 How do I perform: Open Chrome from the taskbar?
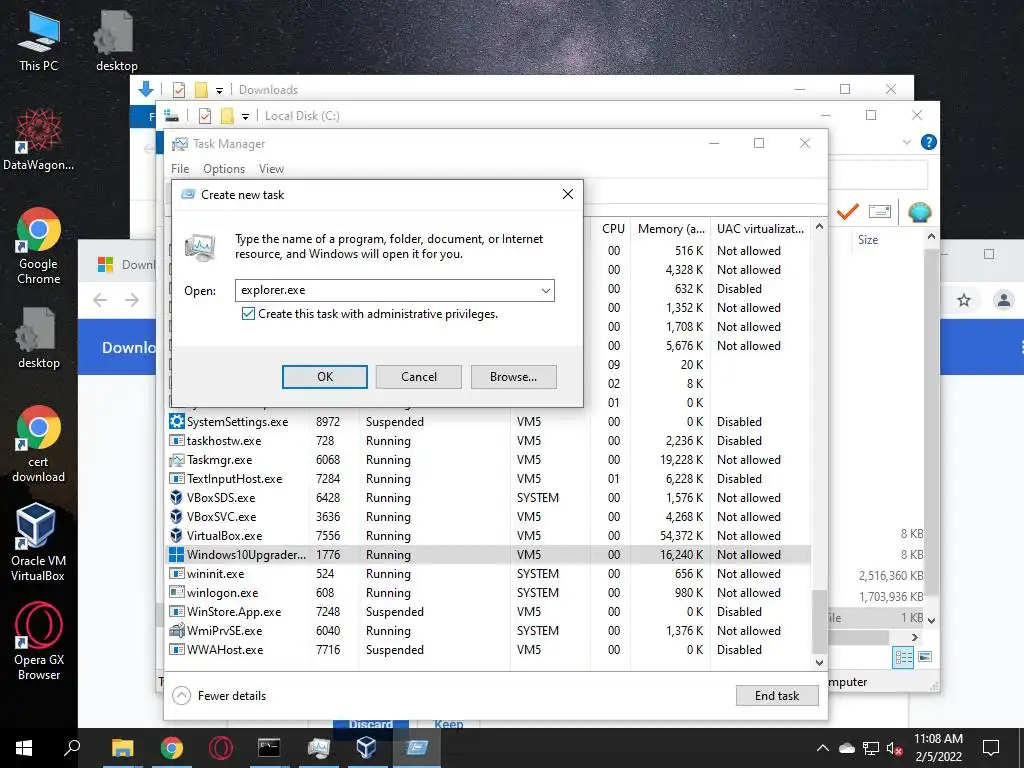[x=172, y=748]
